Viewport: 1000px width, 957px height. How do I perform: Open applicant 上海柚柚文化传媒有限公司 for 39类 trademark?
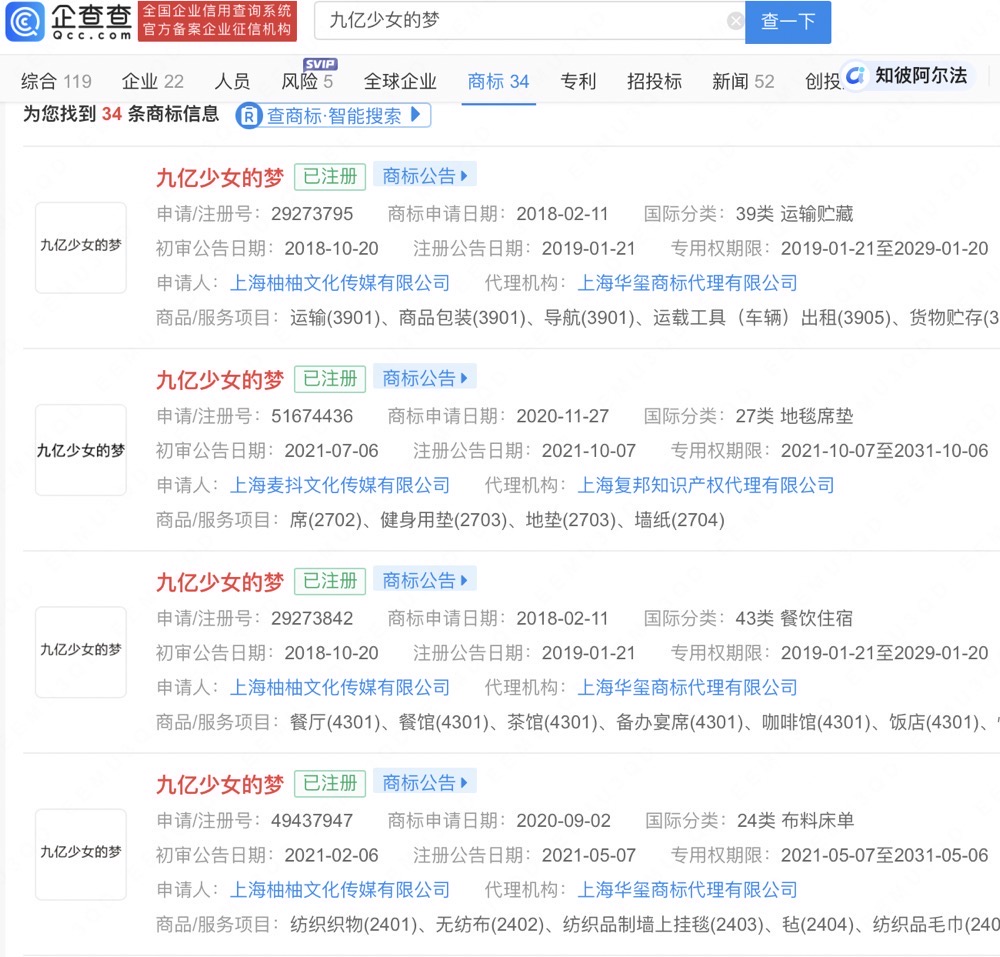pyautogui.click(x=339, y=282)
